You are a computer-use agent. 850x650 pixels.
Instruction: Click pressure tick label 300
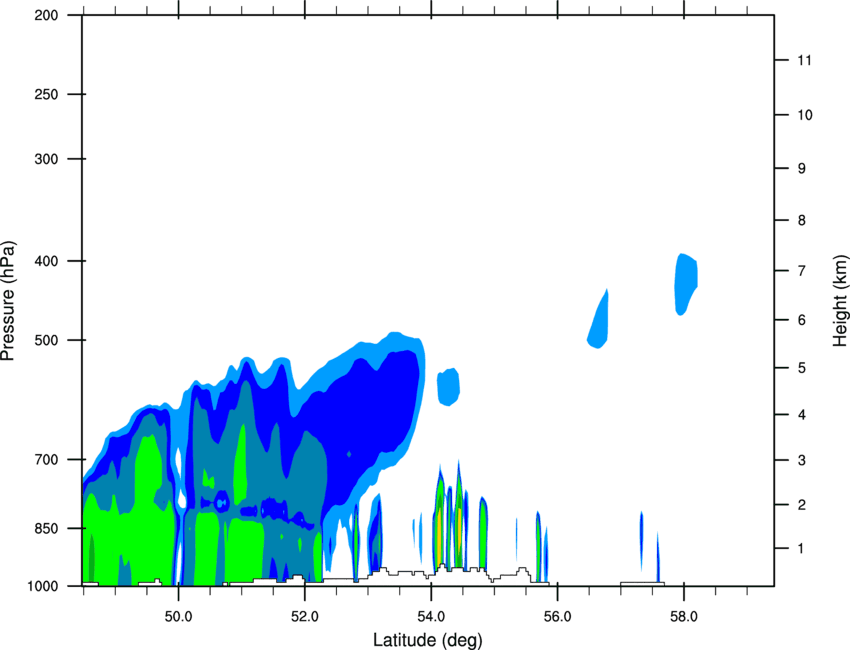pyautogui.click(x=46, y=159)
